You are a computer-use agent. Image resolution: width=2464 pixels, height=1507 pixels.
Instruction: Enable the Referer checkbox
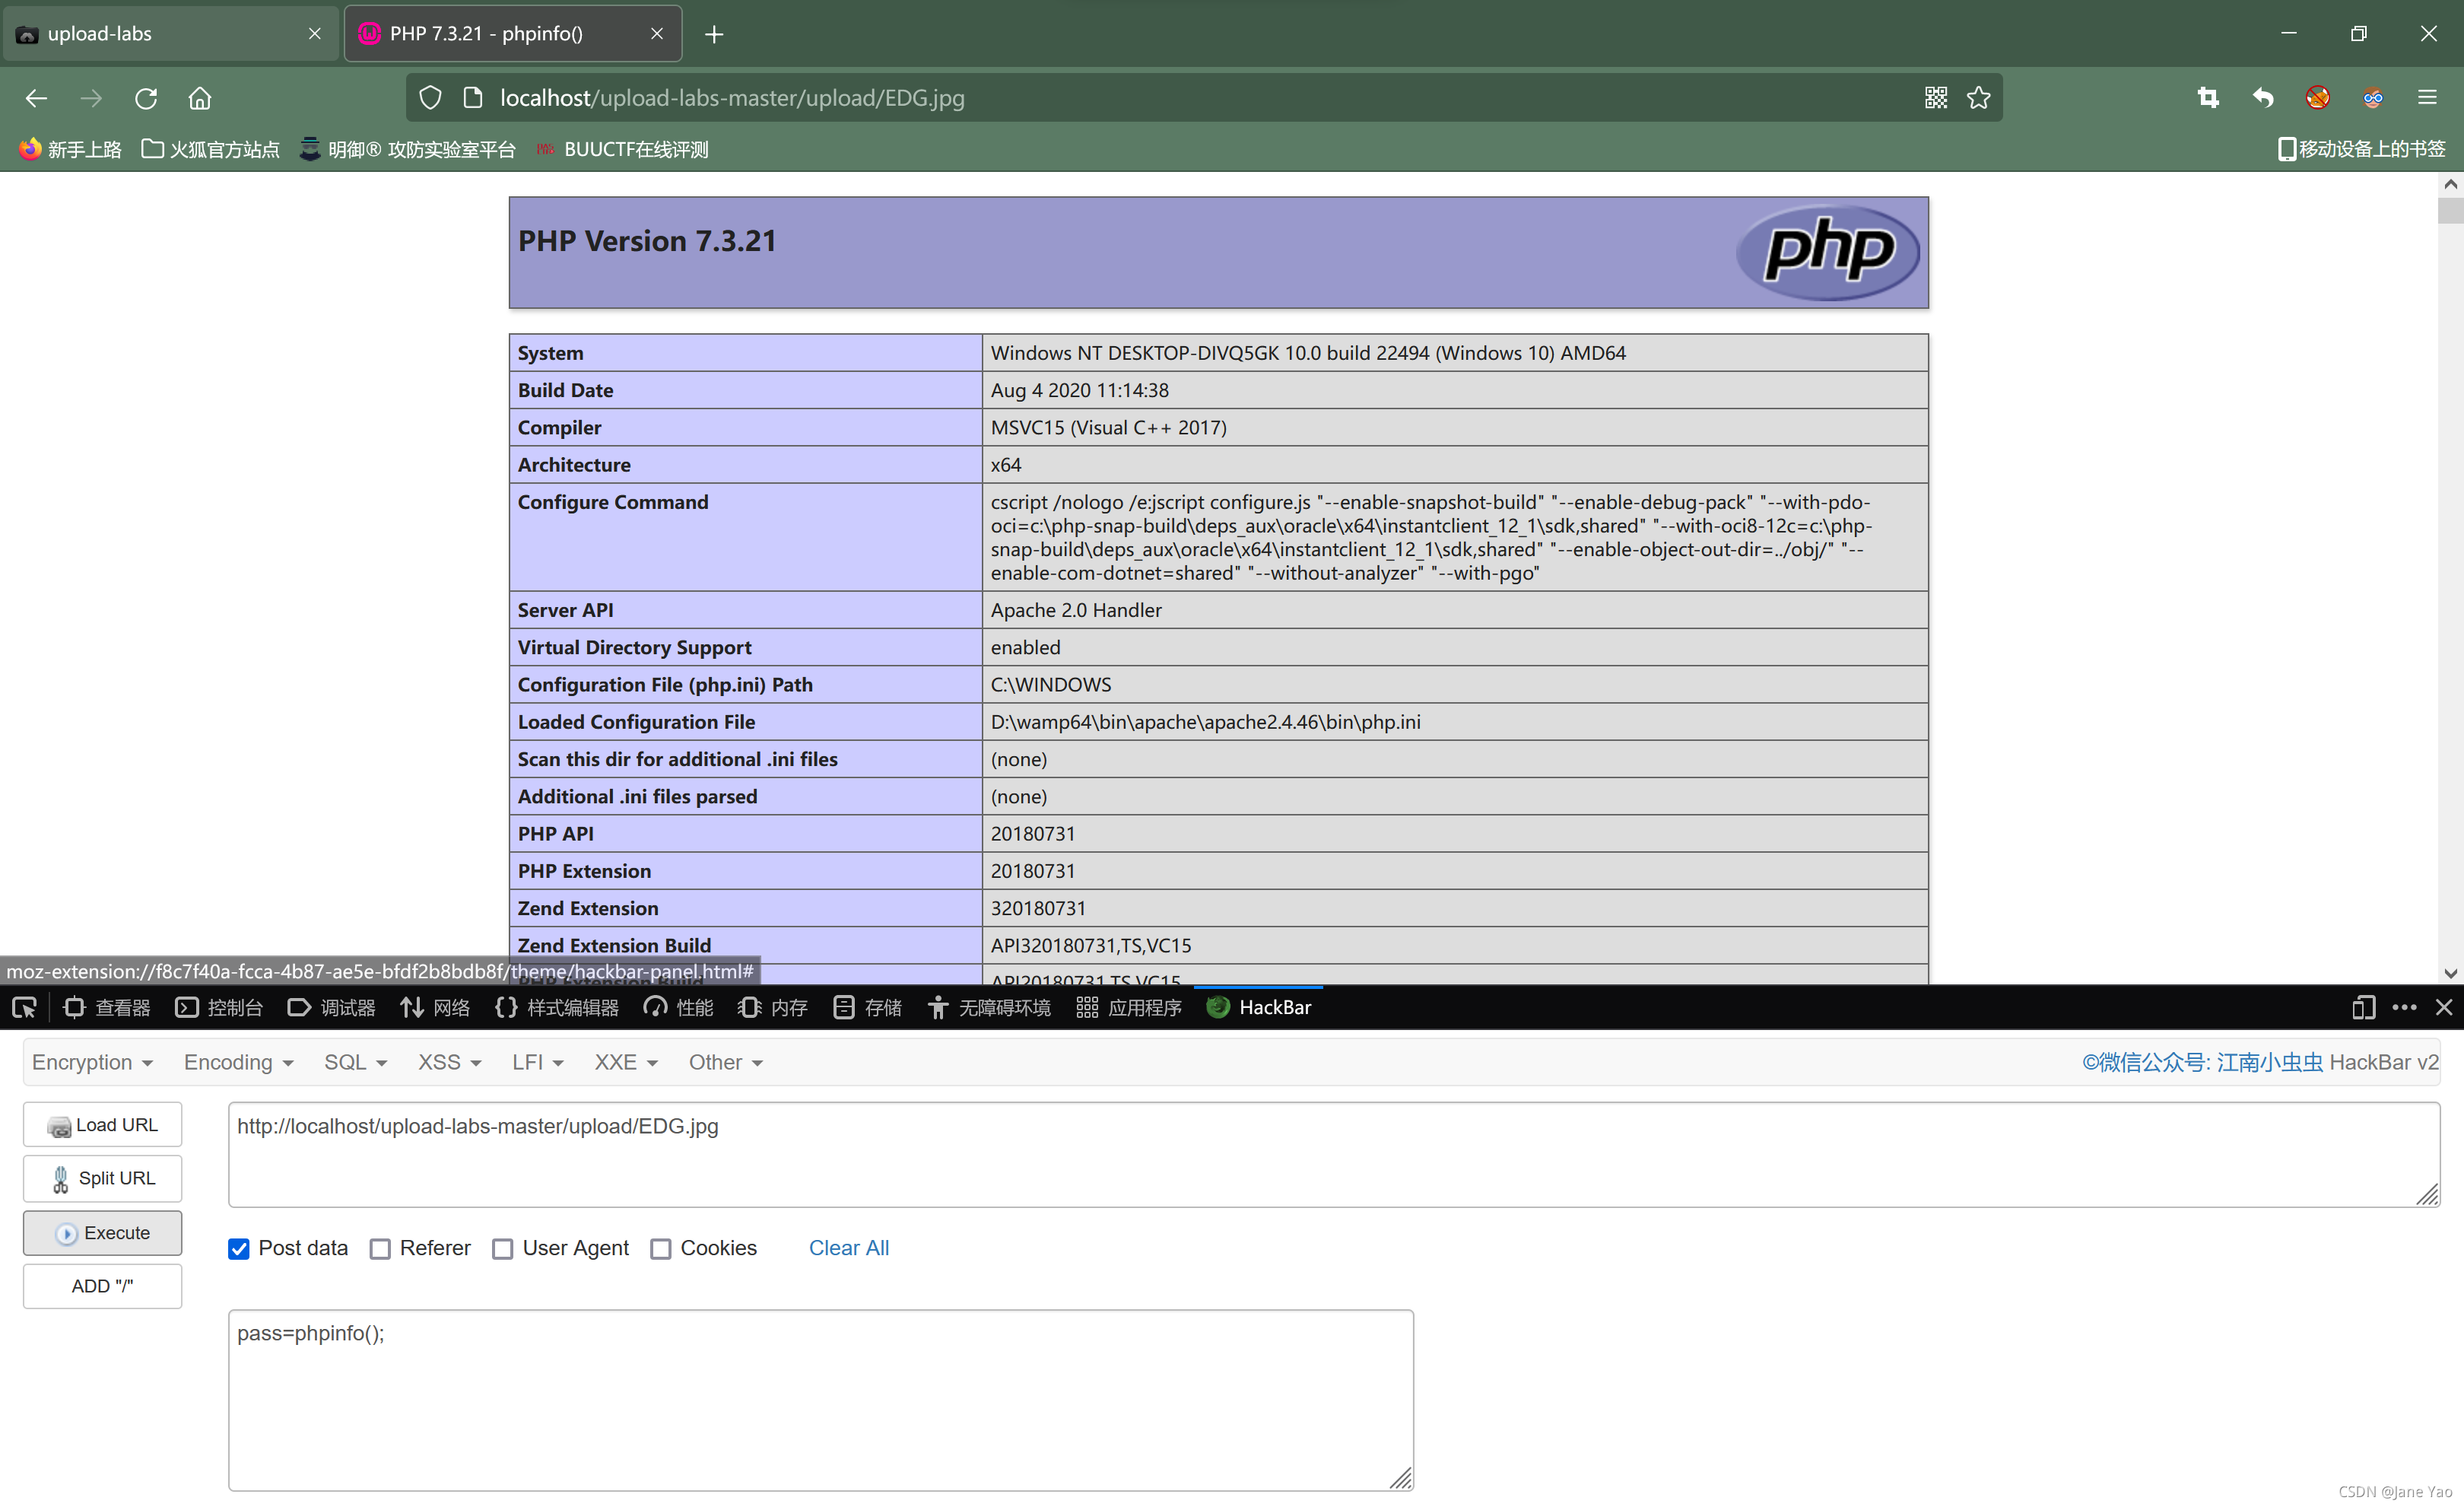pyautogui.click(x=380, y=1248)
